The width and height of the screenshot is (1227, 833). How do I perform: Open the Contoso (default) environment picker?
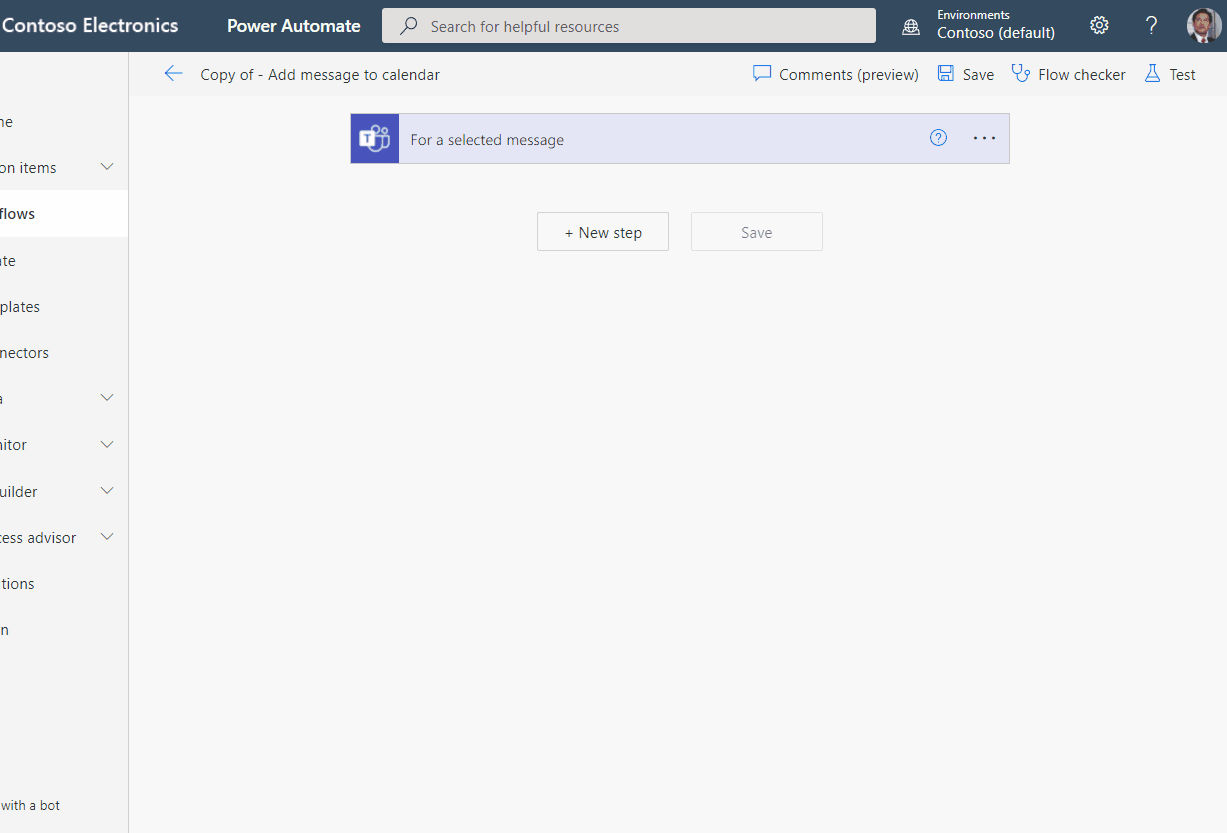(x=980, y=26)
